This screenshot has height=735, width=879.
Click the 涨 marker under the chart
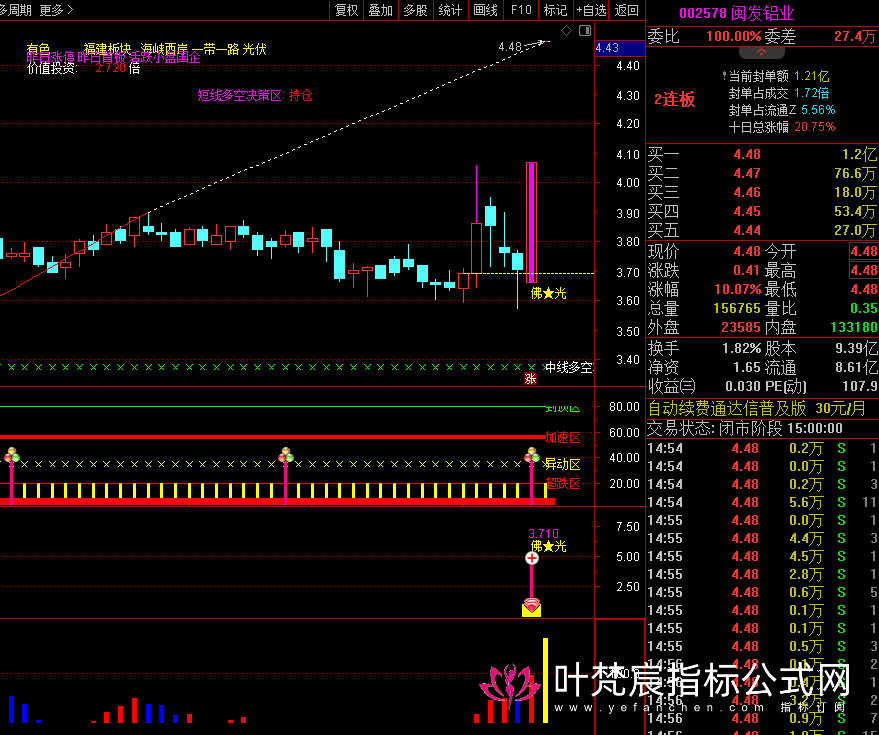tap(530, 379)
